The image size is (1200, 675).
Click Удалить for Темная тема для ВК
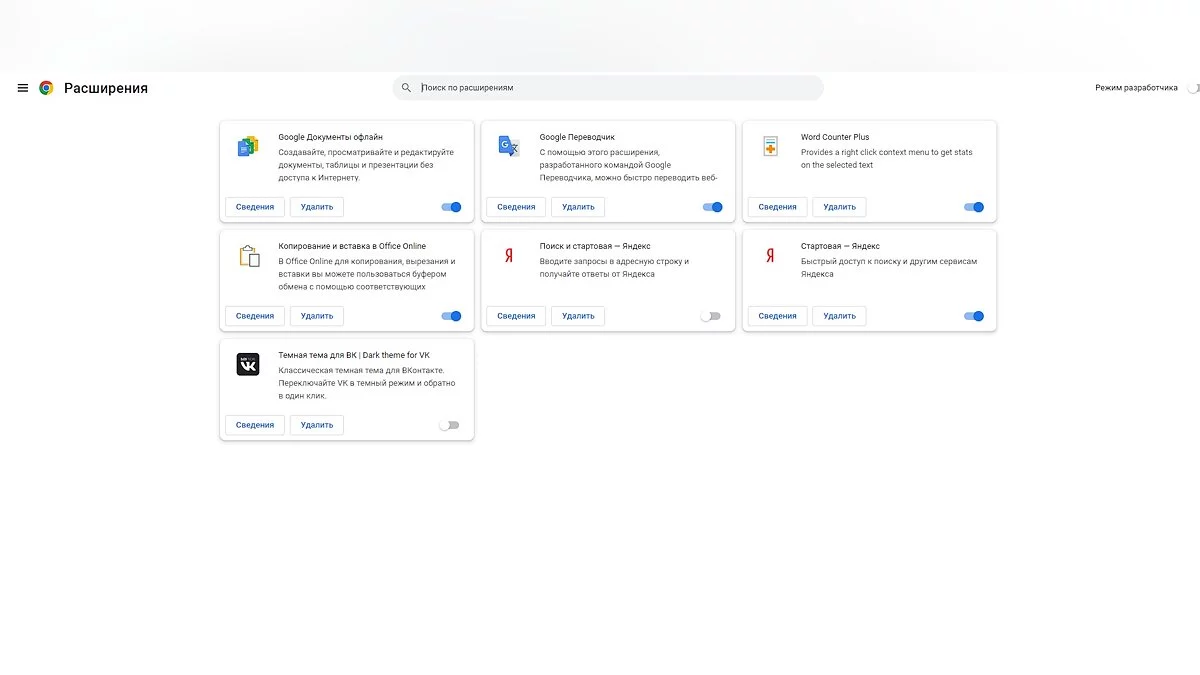click(317, 425)
